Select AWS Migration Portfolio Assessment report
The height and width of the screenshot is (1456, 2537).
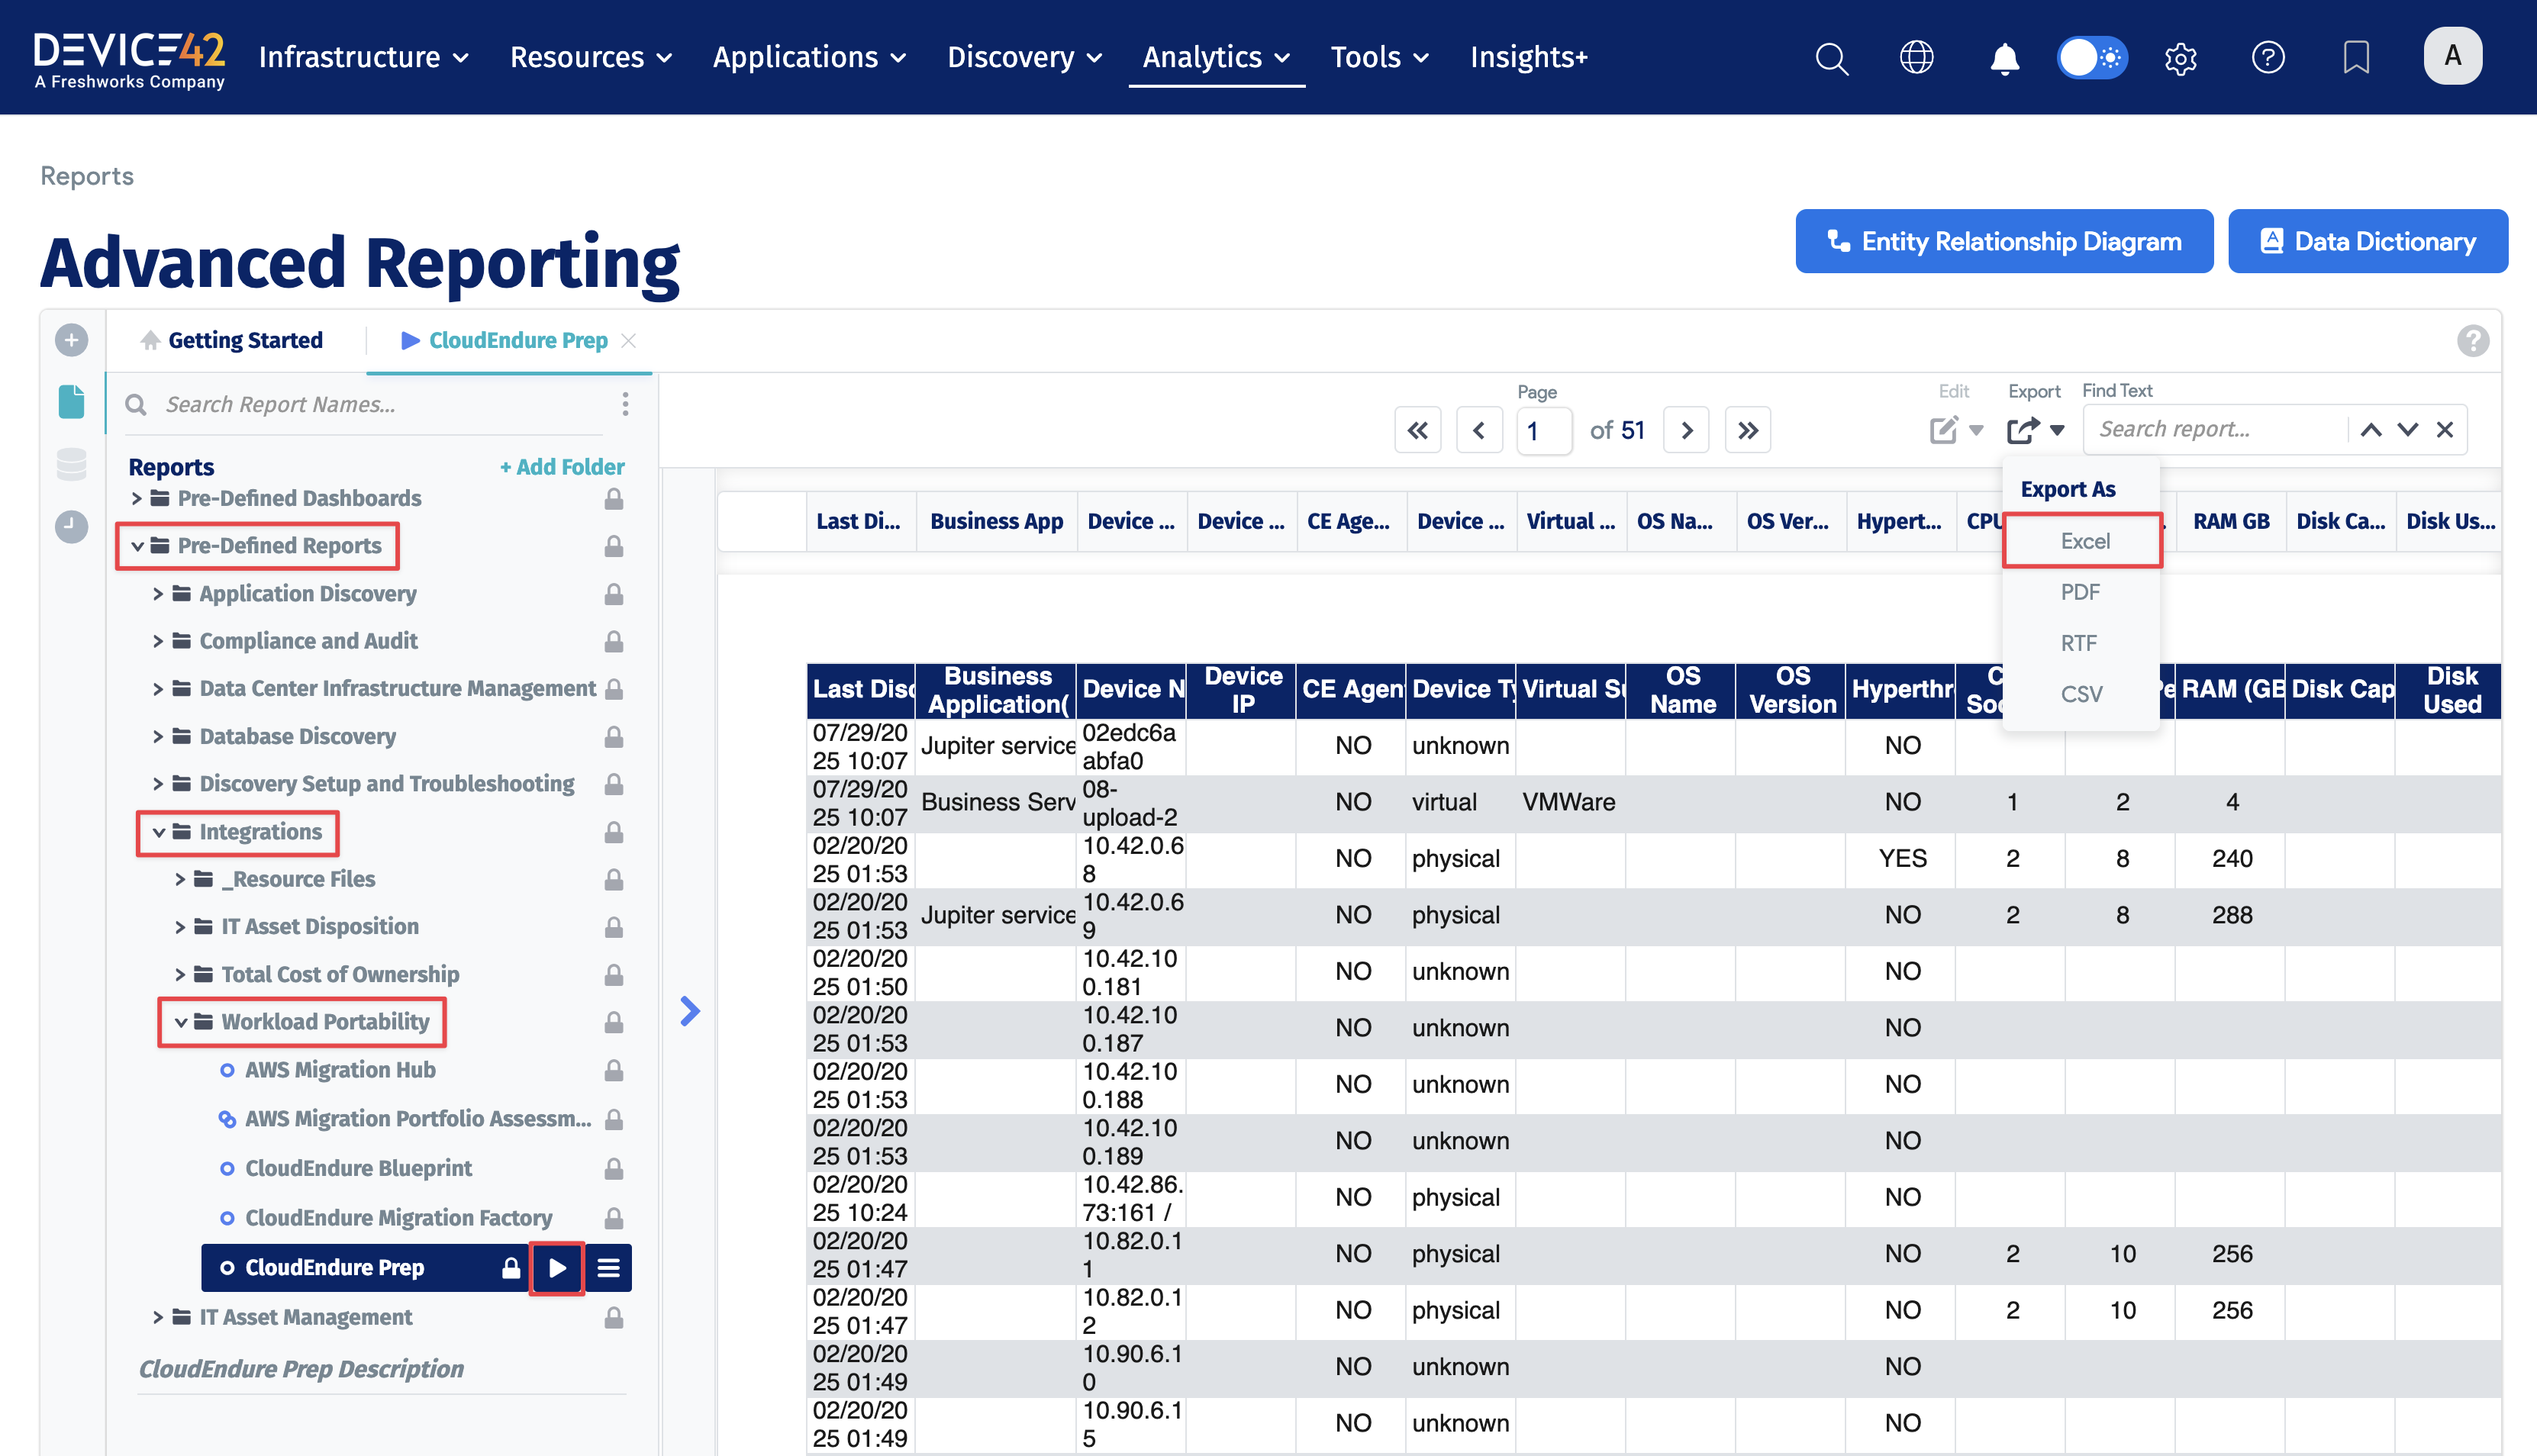[417, 1119]
